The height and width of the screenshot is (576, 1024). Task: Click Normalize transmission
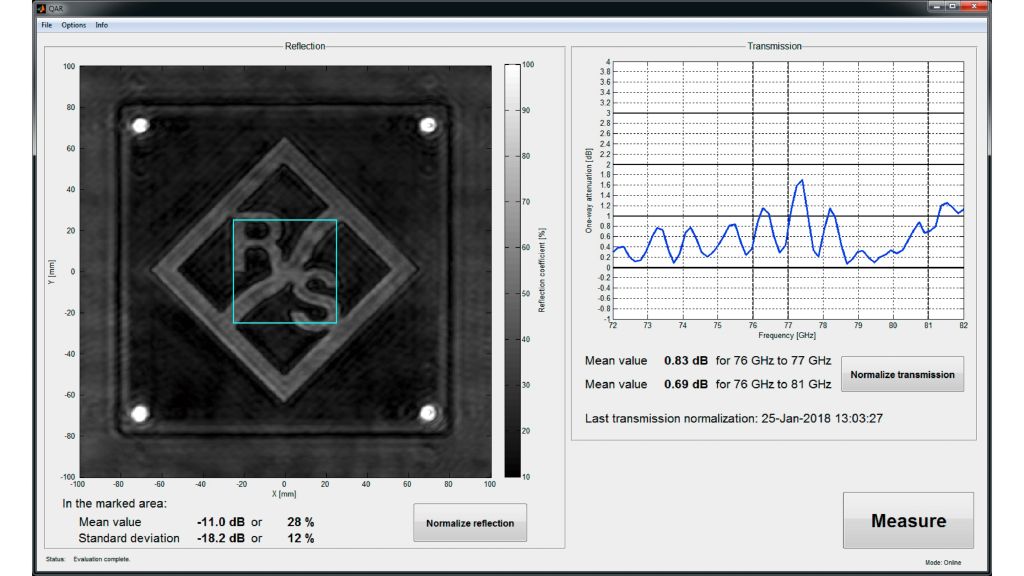pos(903,372)
